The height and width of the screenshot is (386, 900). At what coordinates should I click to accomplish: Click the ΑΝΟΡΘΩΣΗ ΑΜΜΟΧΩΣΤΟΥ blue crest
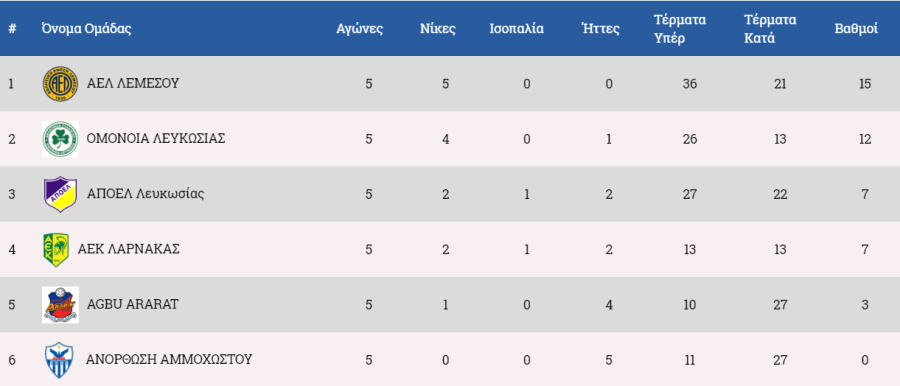[x=60, y=360]
